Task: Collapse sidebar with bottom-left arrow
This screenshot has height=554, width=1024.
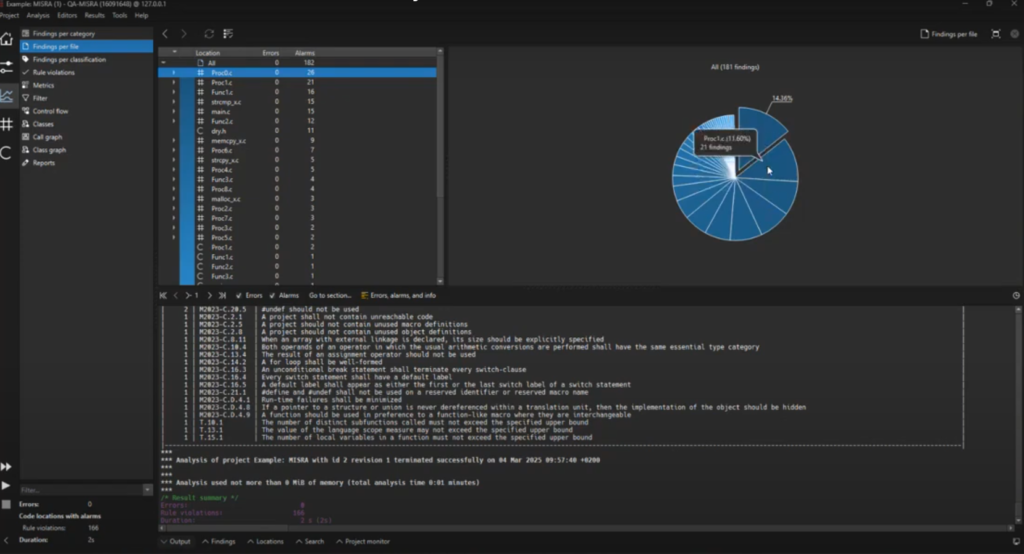Action: tap(6, 540)
